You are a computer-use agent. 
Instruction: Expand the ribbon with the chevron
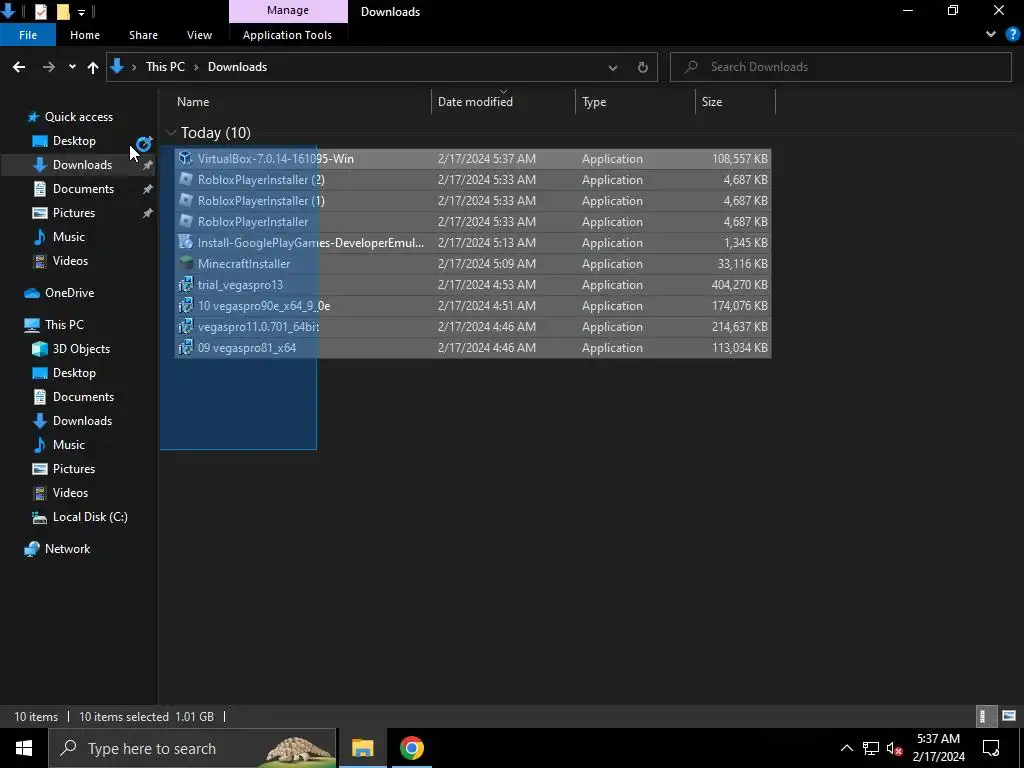click(991, 35)
